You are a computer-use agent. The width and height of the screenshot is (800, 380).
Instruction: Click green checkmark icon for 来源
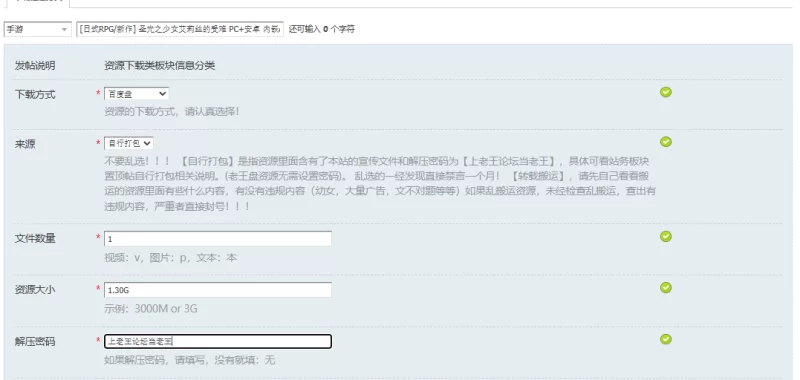pos(666,142)
